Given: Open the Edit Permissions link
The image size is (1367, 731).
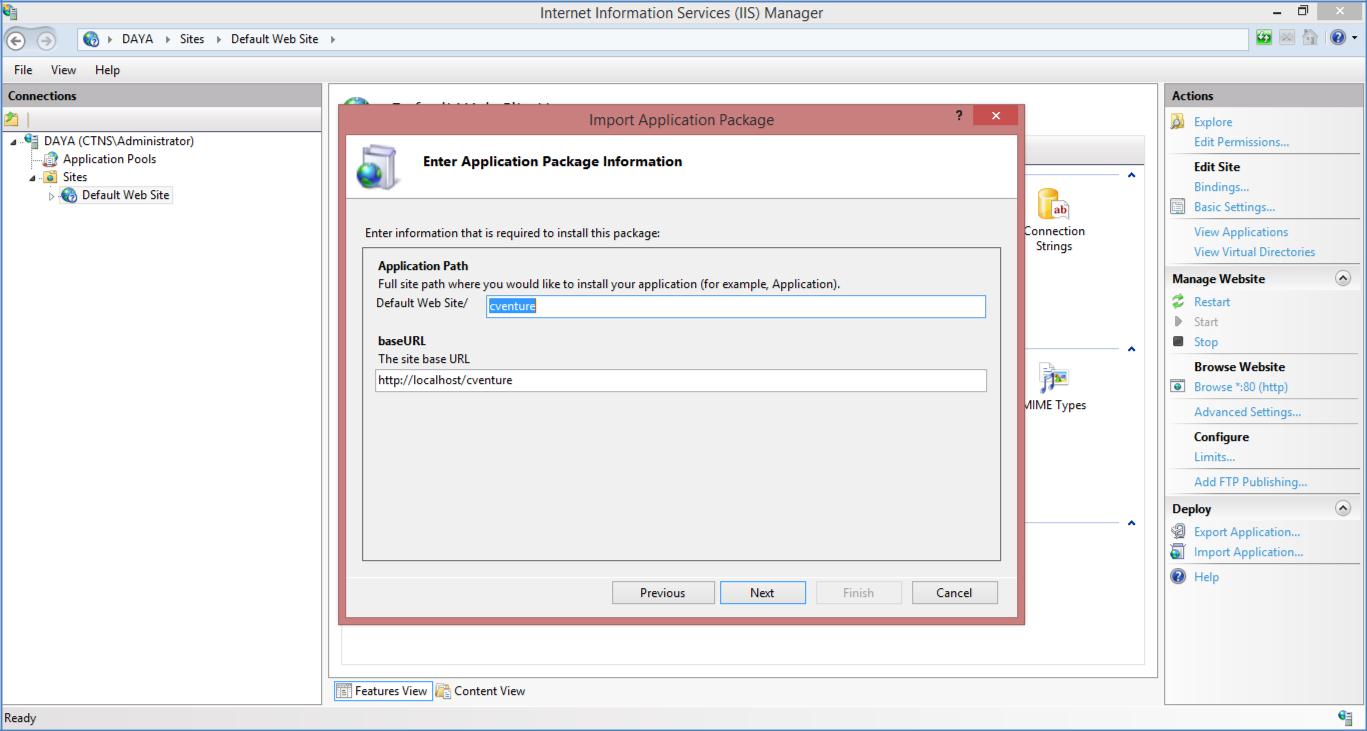Looking at the screenshot, I should [x=1241, y=142].
